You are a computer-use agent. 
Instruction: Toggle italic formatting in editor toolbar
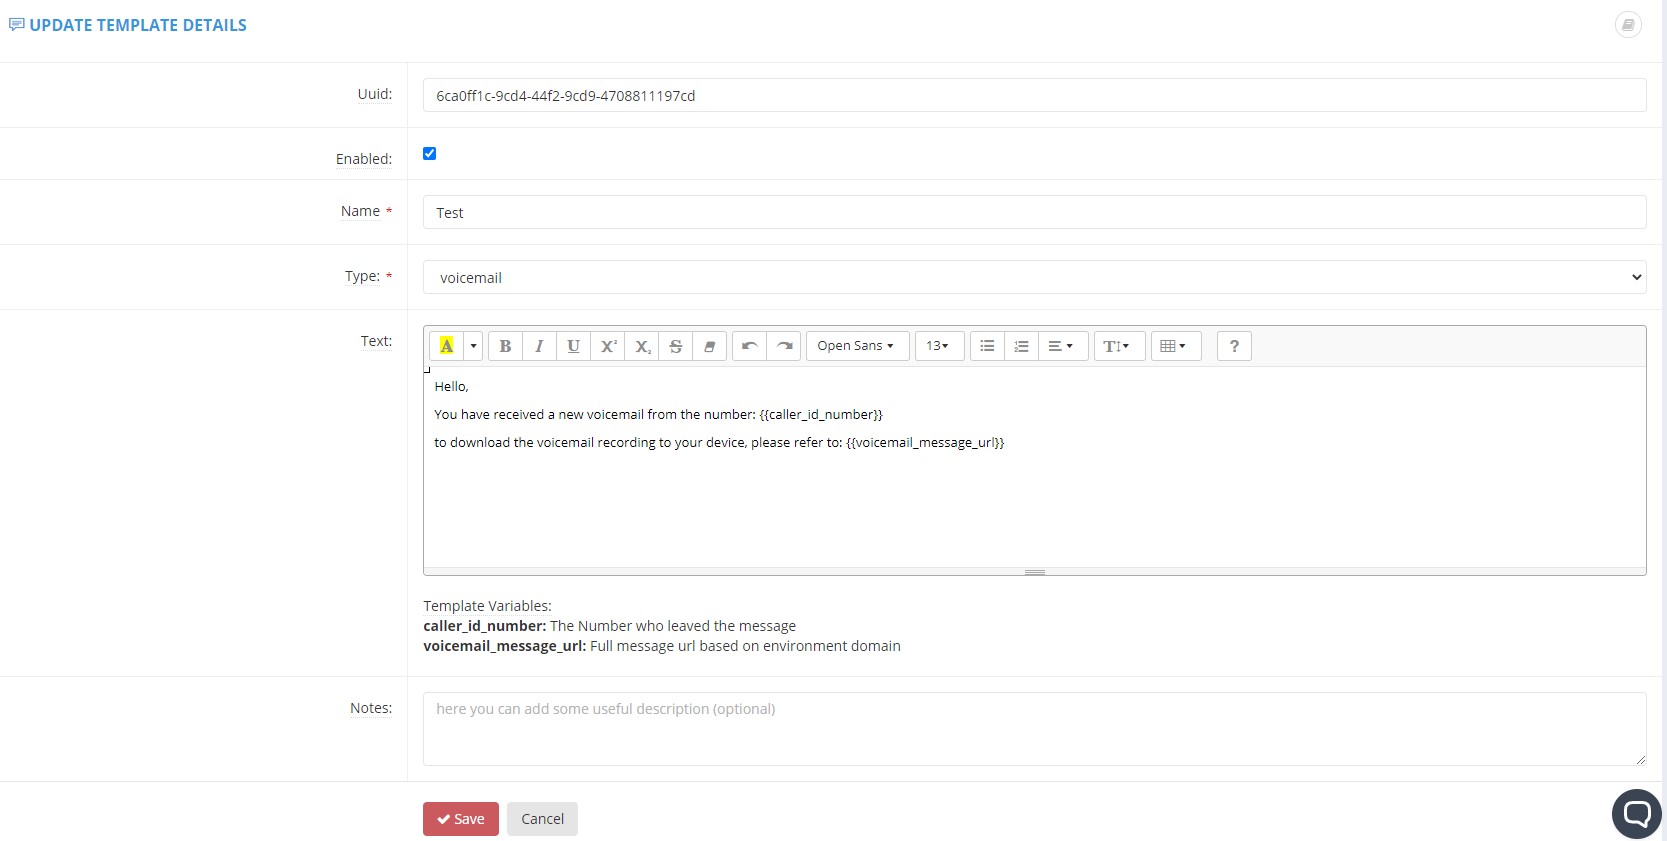[x=539, y=346]
